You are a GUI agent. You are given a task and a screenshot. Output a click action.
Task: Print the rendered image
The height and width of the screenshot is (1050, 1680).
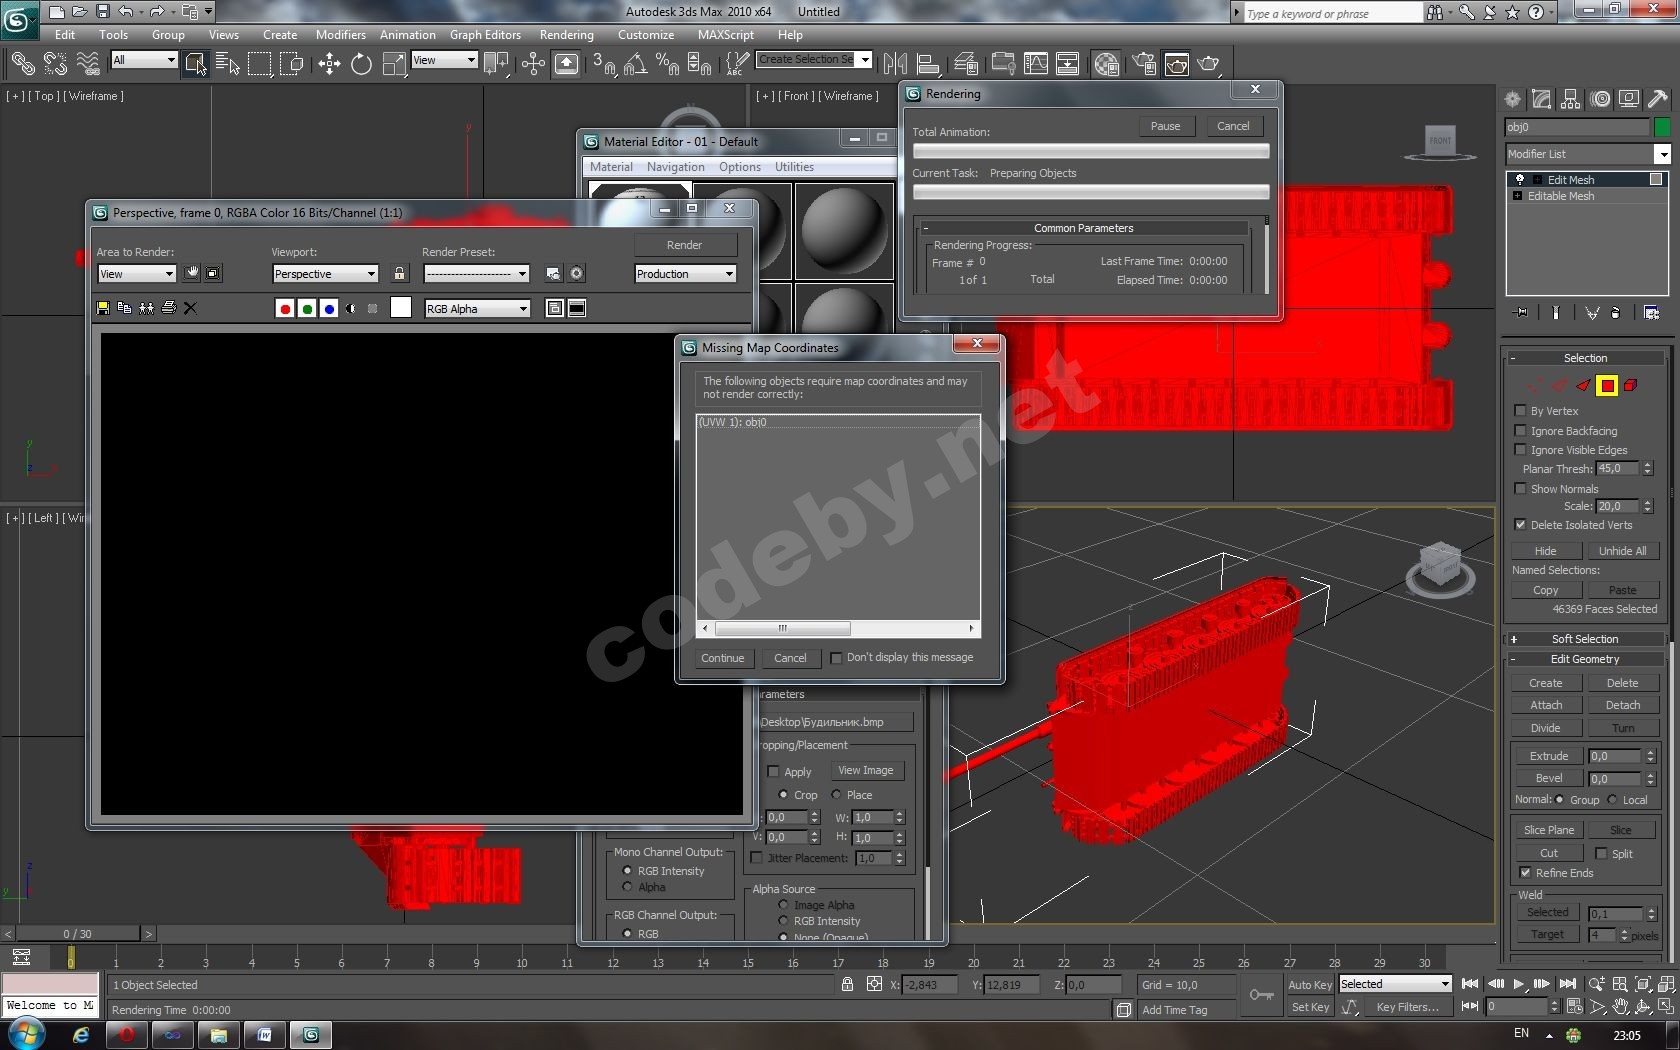[168, 308]
